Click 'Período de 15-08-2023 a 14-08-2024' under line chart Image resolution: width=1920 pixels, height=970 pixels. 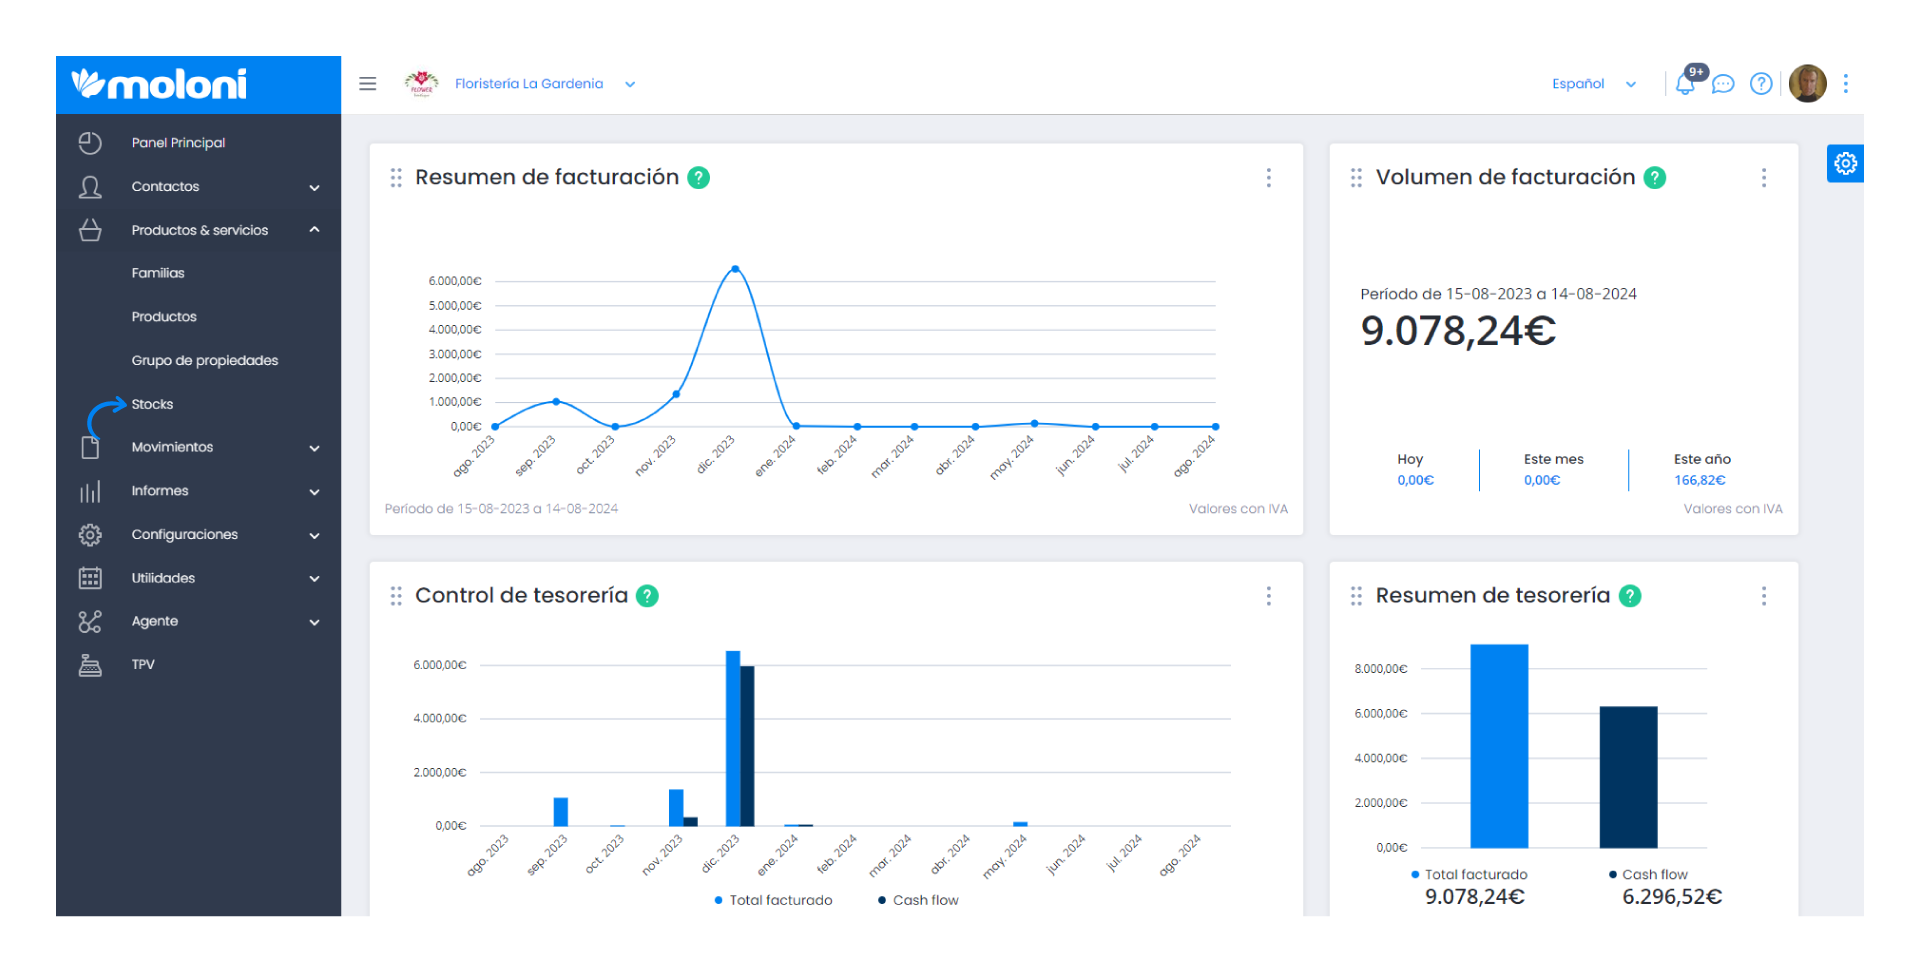tap(501, 509)
